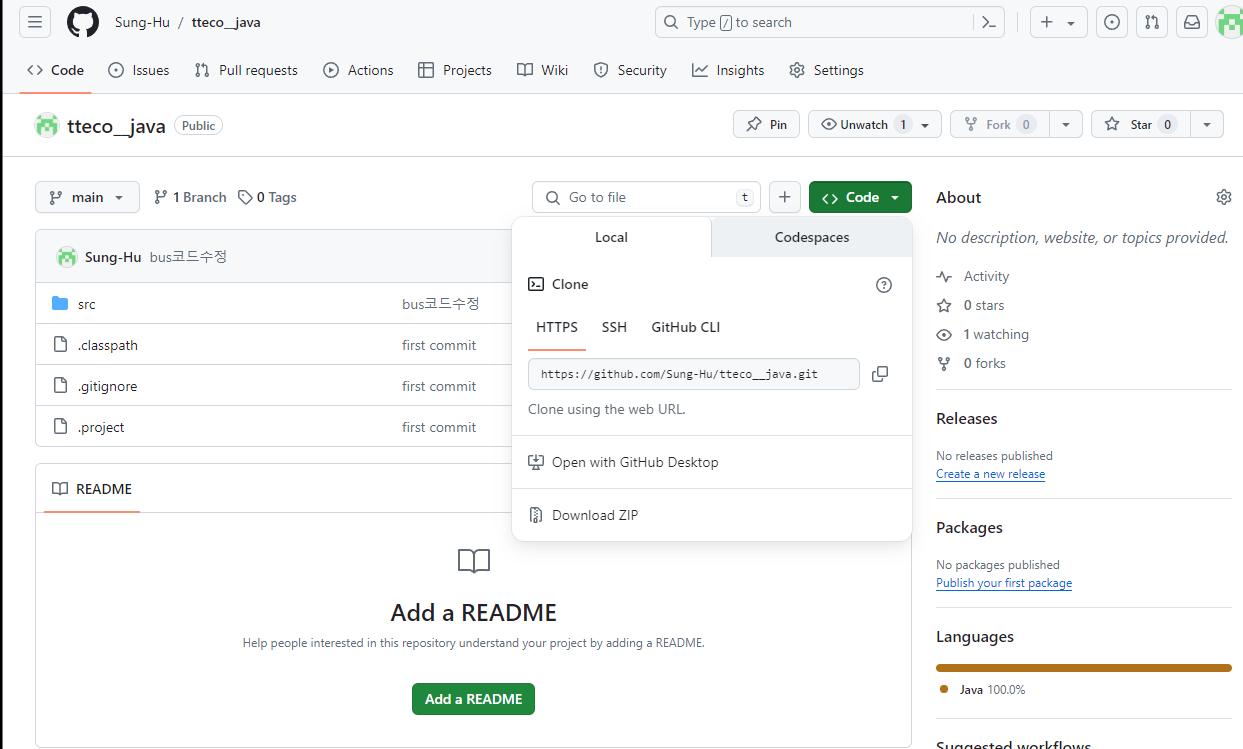Screen dimensions: 1243x749
Task: Open the Notifications inbox icon
Action: (1192, 22)
